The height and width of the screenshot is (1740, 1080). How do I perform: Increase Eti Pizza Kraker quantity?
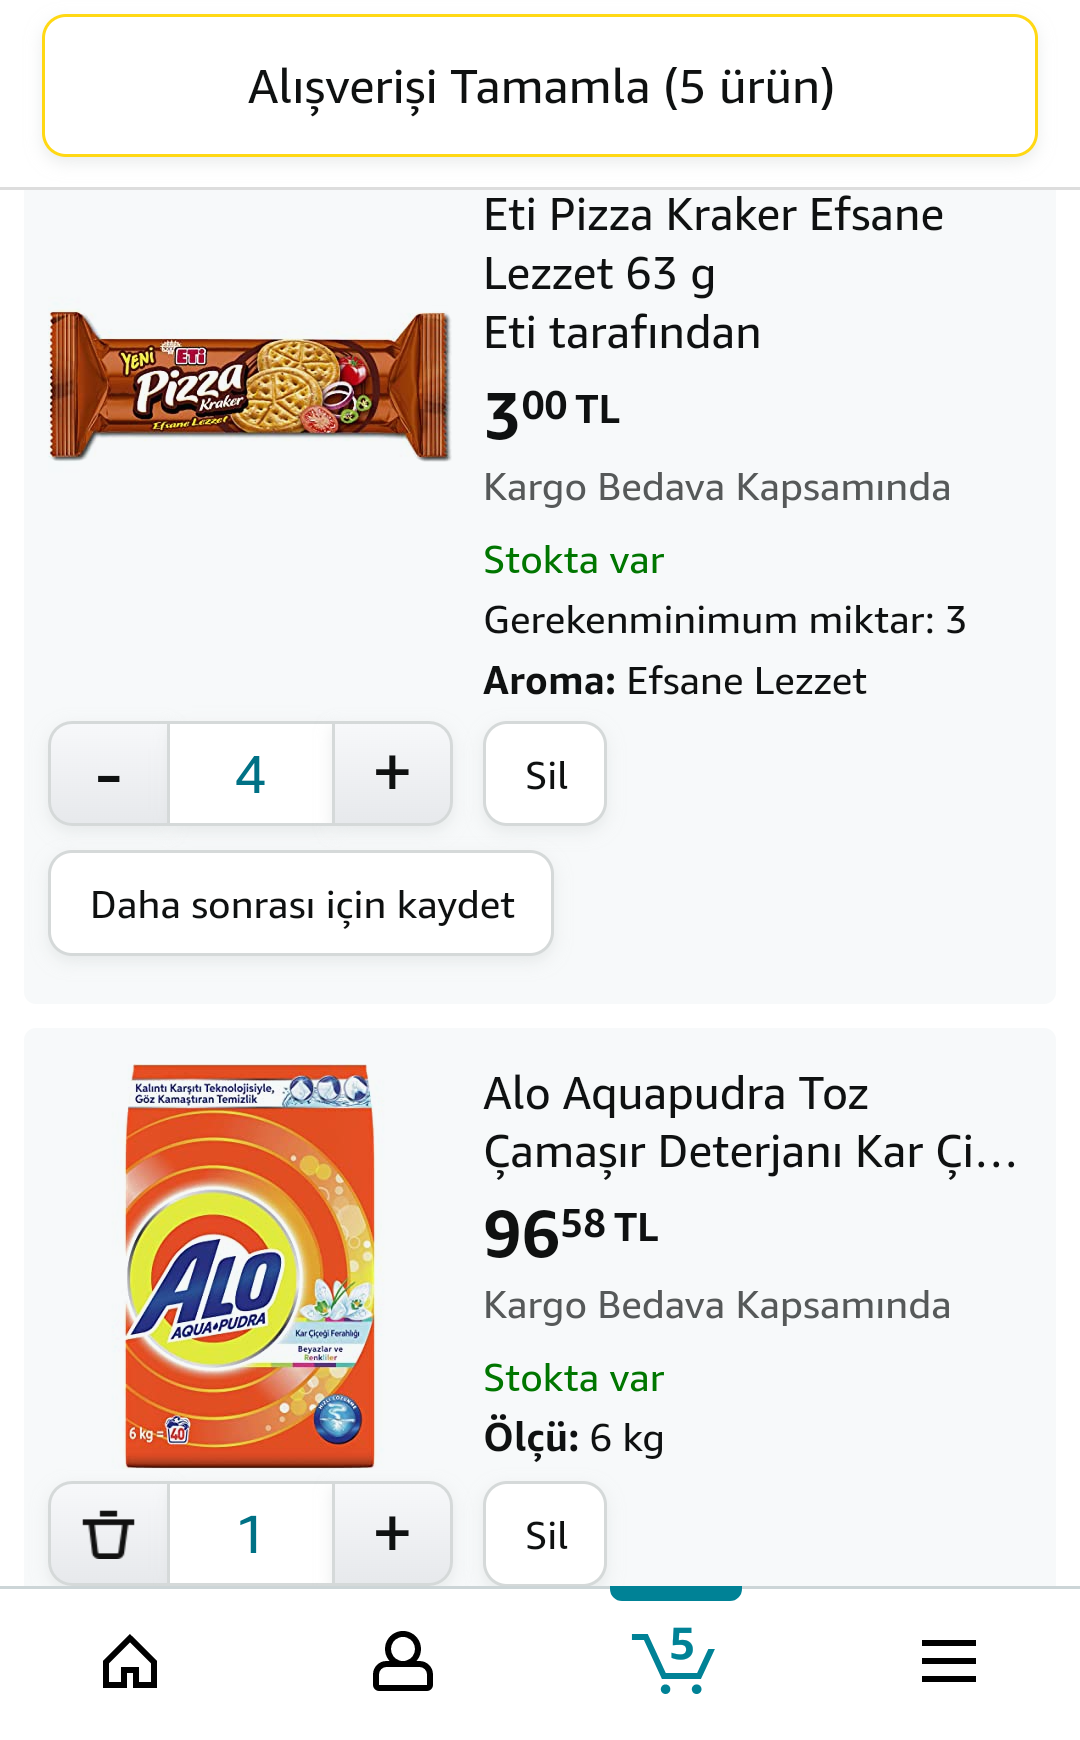[392, 773]
